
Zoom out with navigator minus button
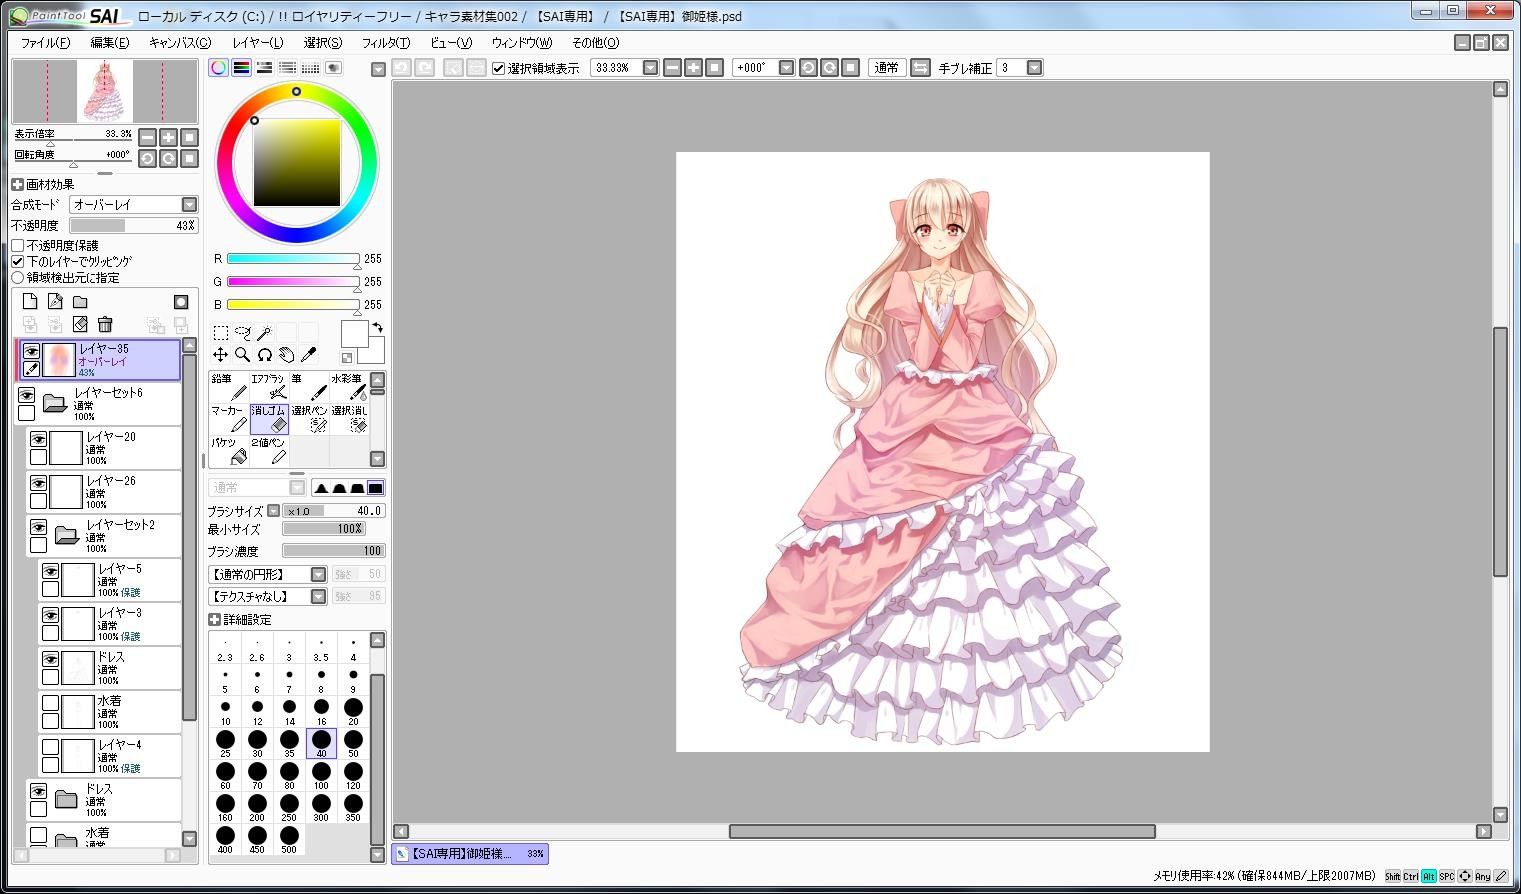147,137
